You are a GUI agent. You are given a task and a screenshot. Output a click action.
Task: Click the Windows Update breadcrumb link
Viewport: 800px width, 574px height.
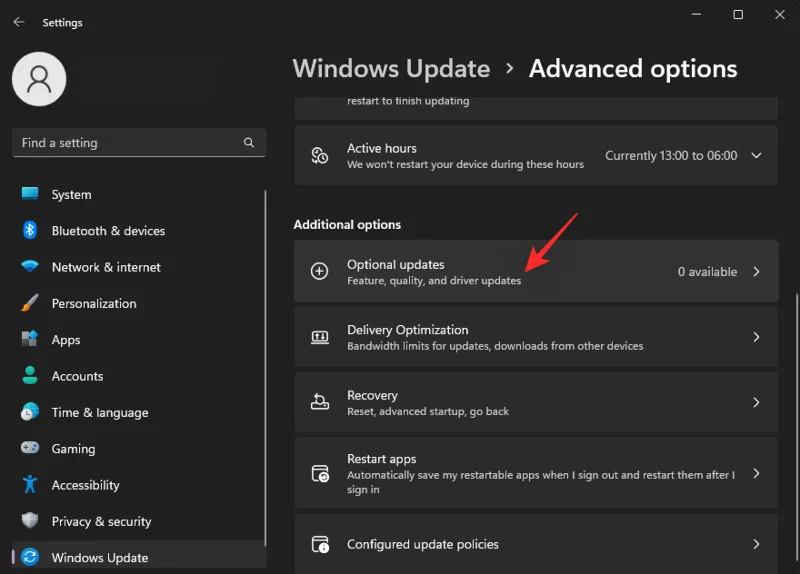[391, 68]
